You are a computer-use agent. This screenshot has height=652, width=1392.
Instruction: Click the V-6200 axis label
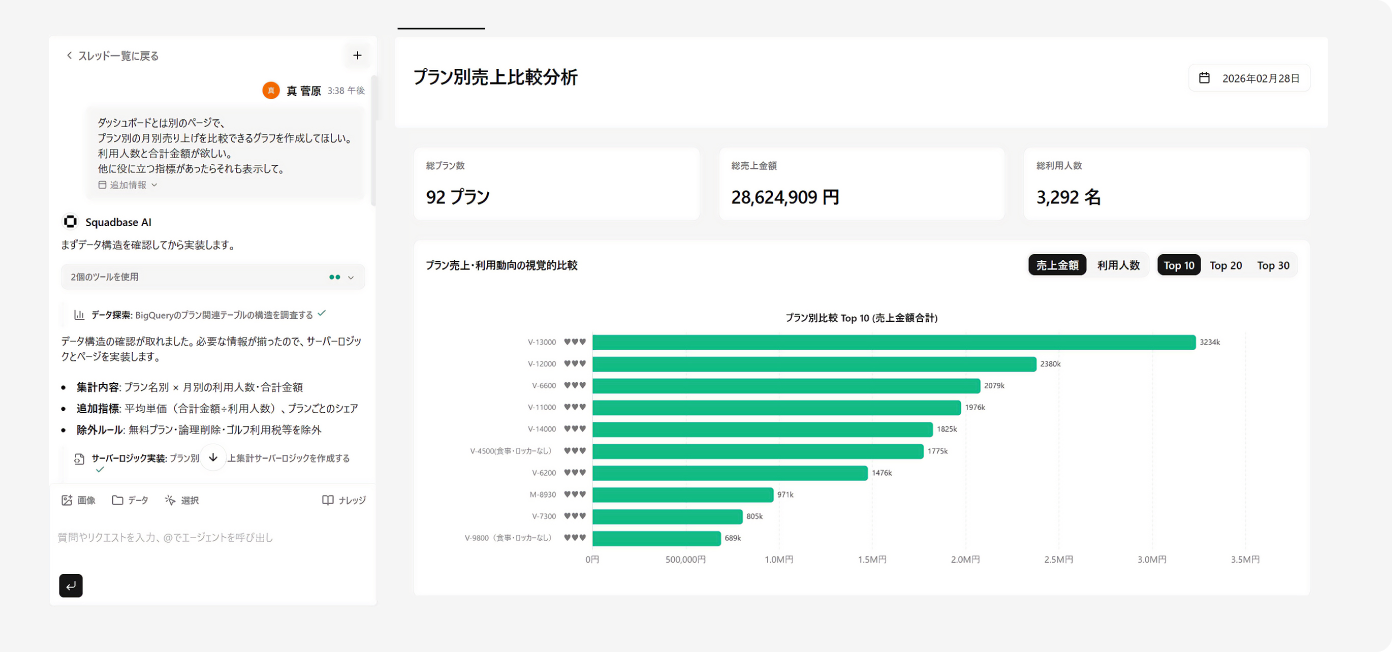point(544,472)
